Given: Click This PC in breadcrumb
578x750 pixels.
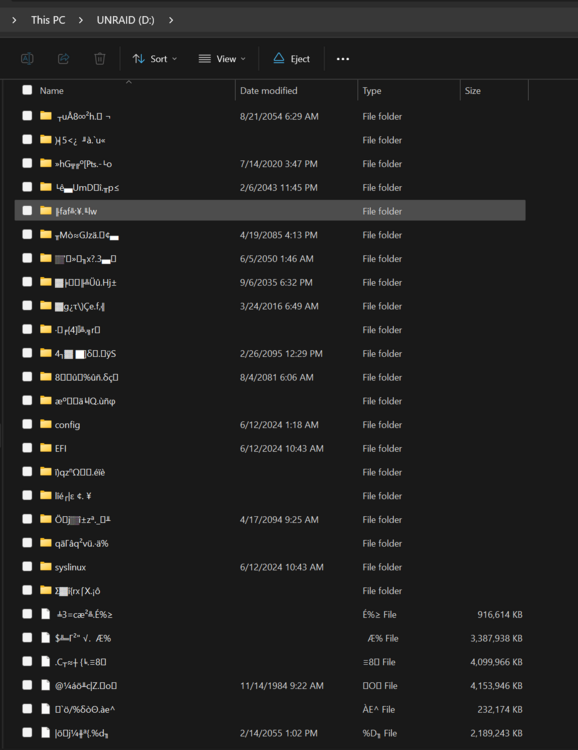Looking at the screenshot, I should (x=48, y=20).
